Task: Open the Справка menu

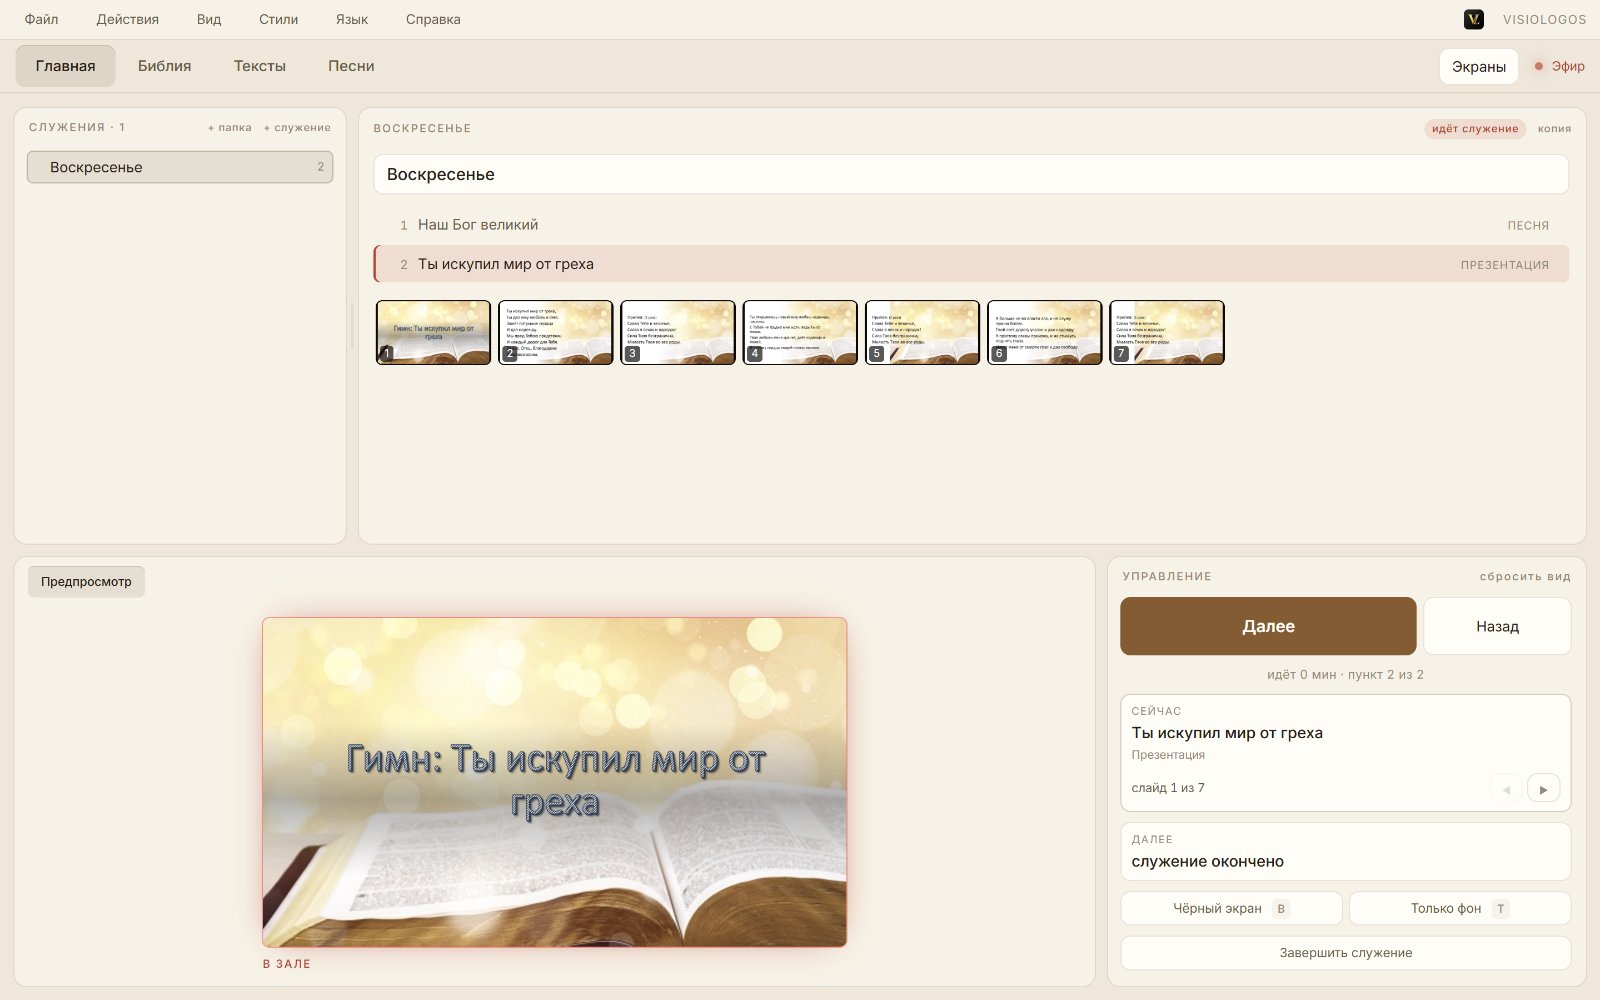Action: click(433, 19)
